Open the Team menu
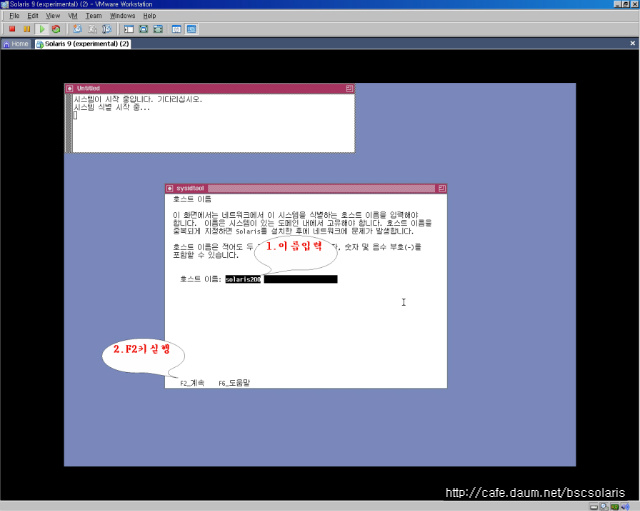 (93, 16)
